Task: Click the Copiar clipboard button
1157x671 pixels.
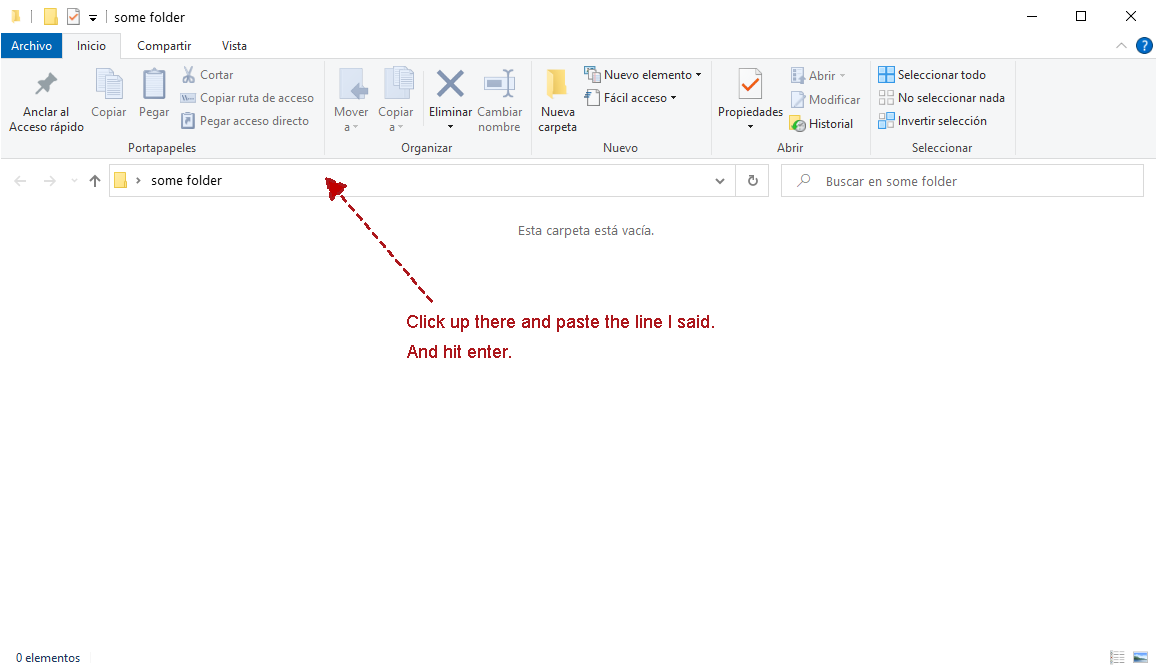Action: [108, 94]
